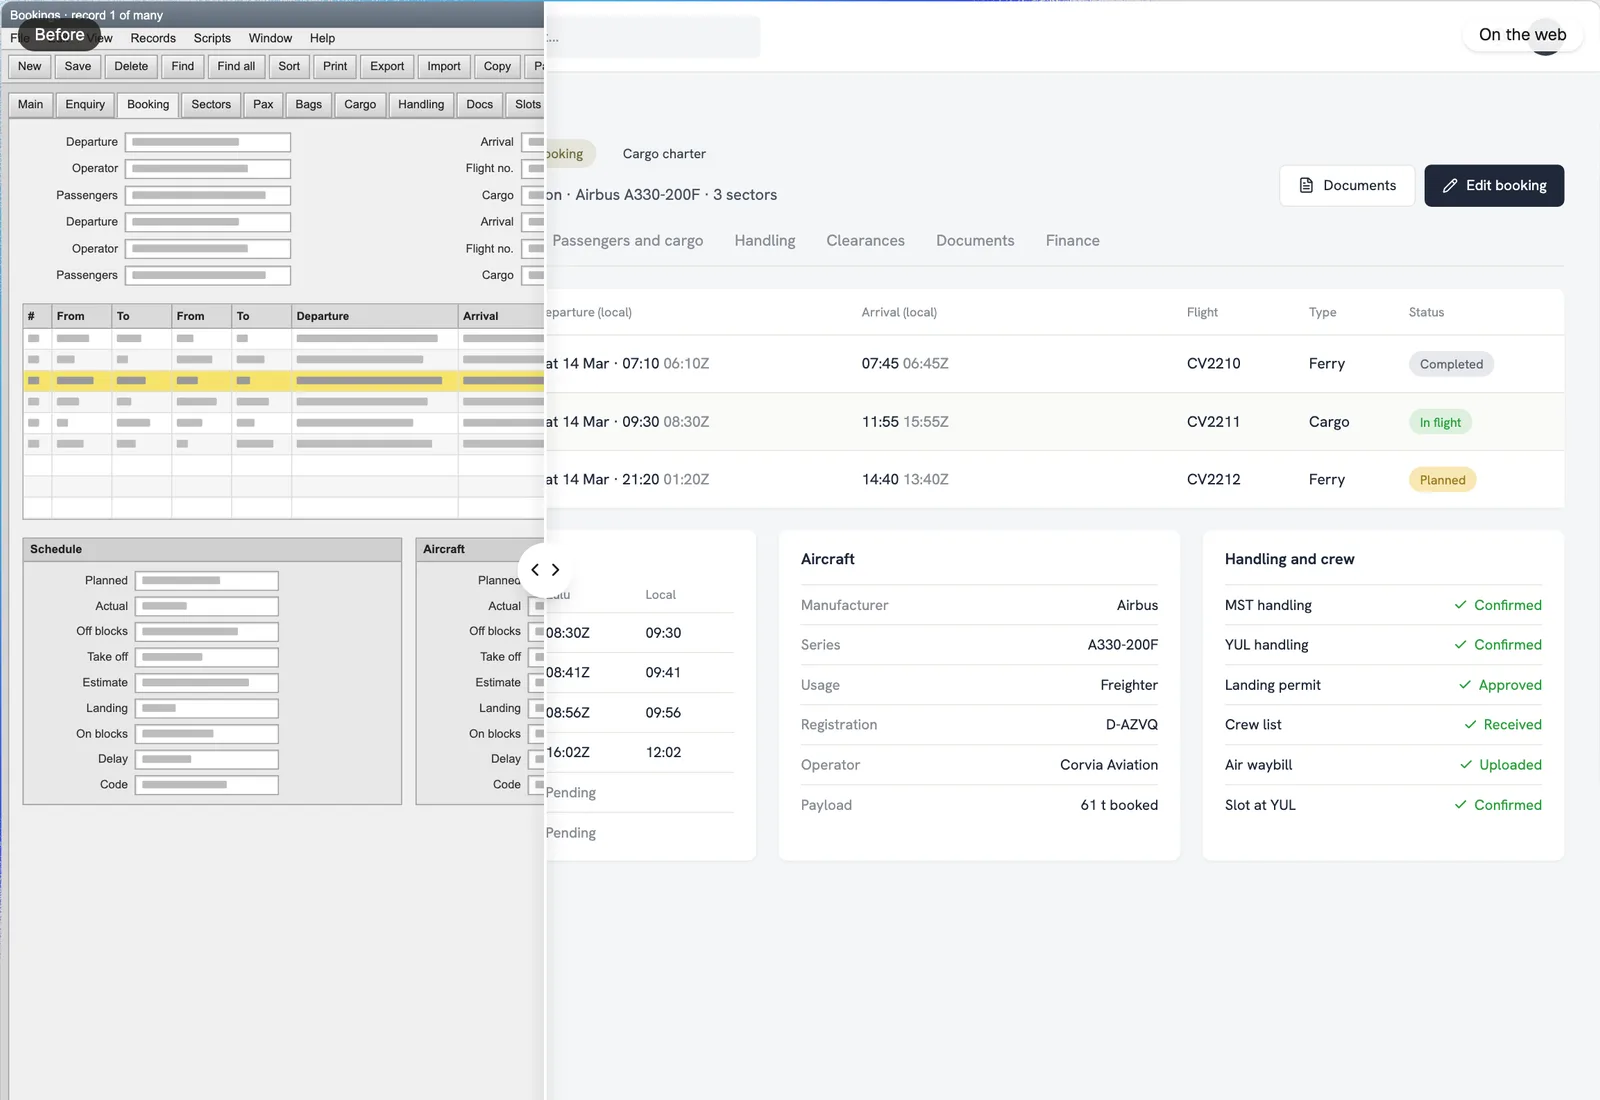The image size is (1600, 1100).
Task: Select the highlighted yellow row in sectors table
Action: pyautogui.click(x=284, y=381)
